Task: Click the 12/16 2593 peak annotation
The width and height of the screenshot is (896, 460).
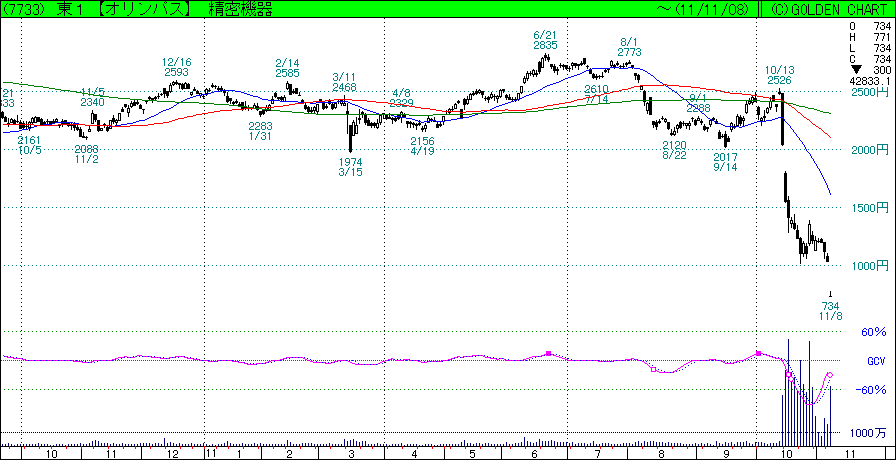Action: 176,67
